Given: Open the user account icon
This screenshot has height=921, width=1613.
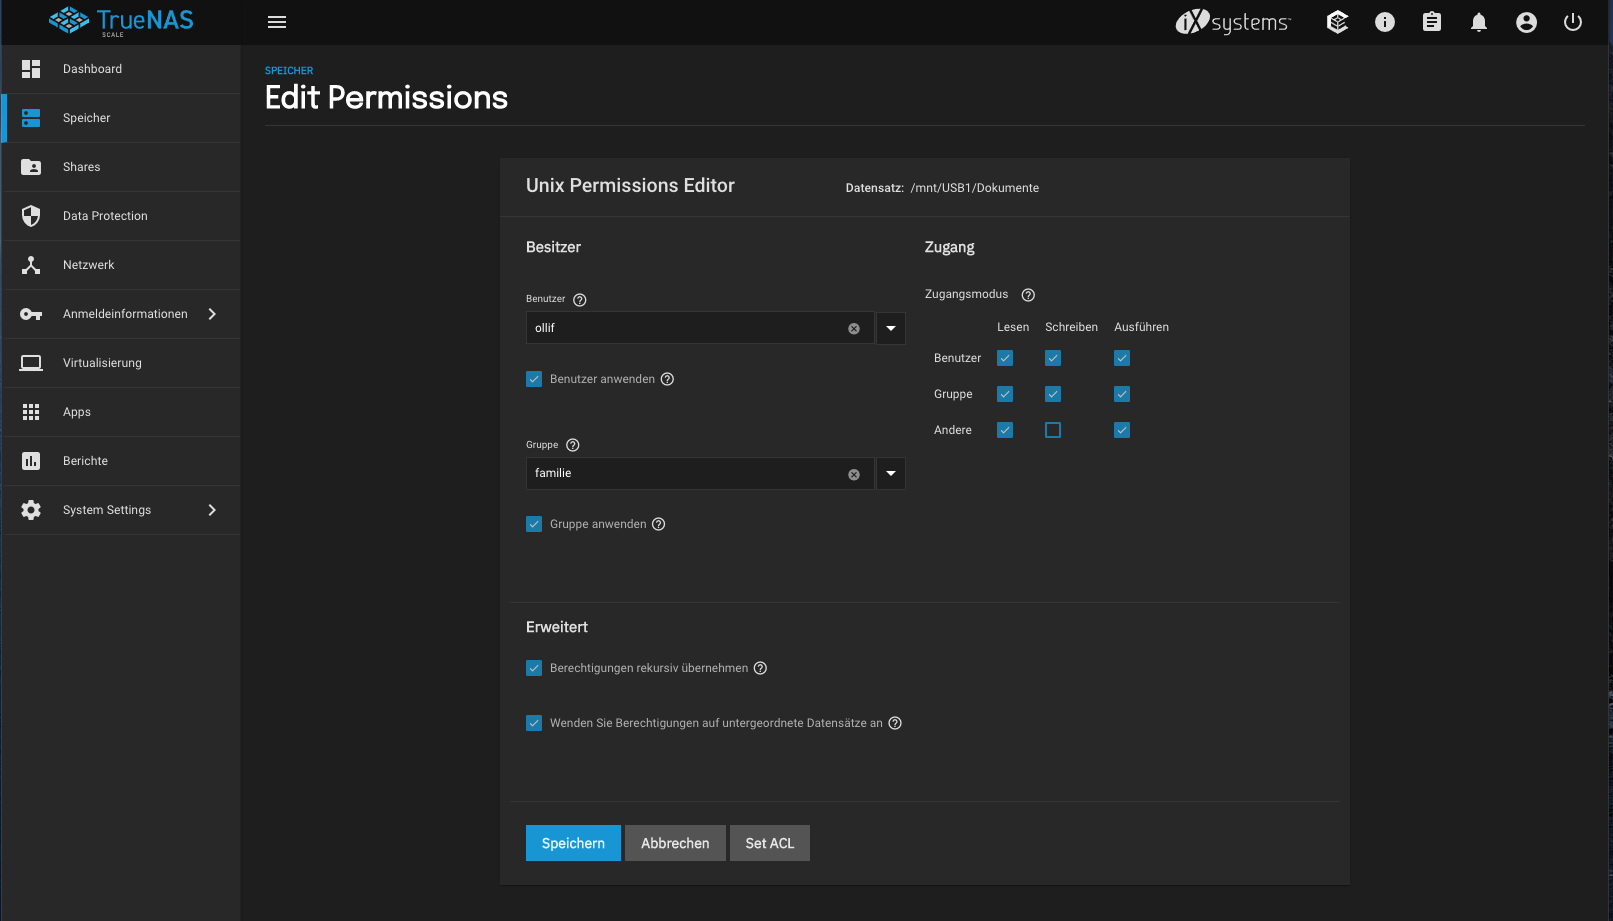Looking at the screenshot, I should [1526, 22].
